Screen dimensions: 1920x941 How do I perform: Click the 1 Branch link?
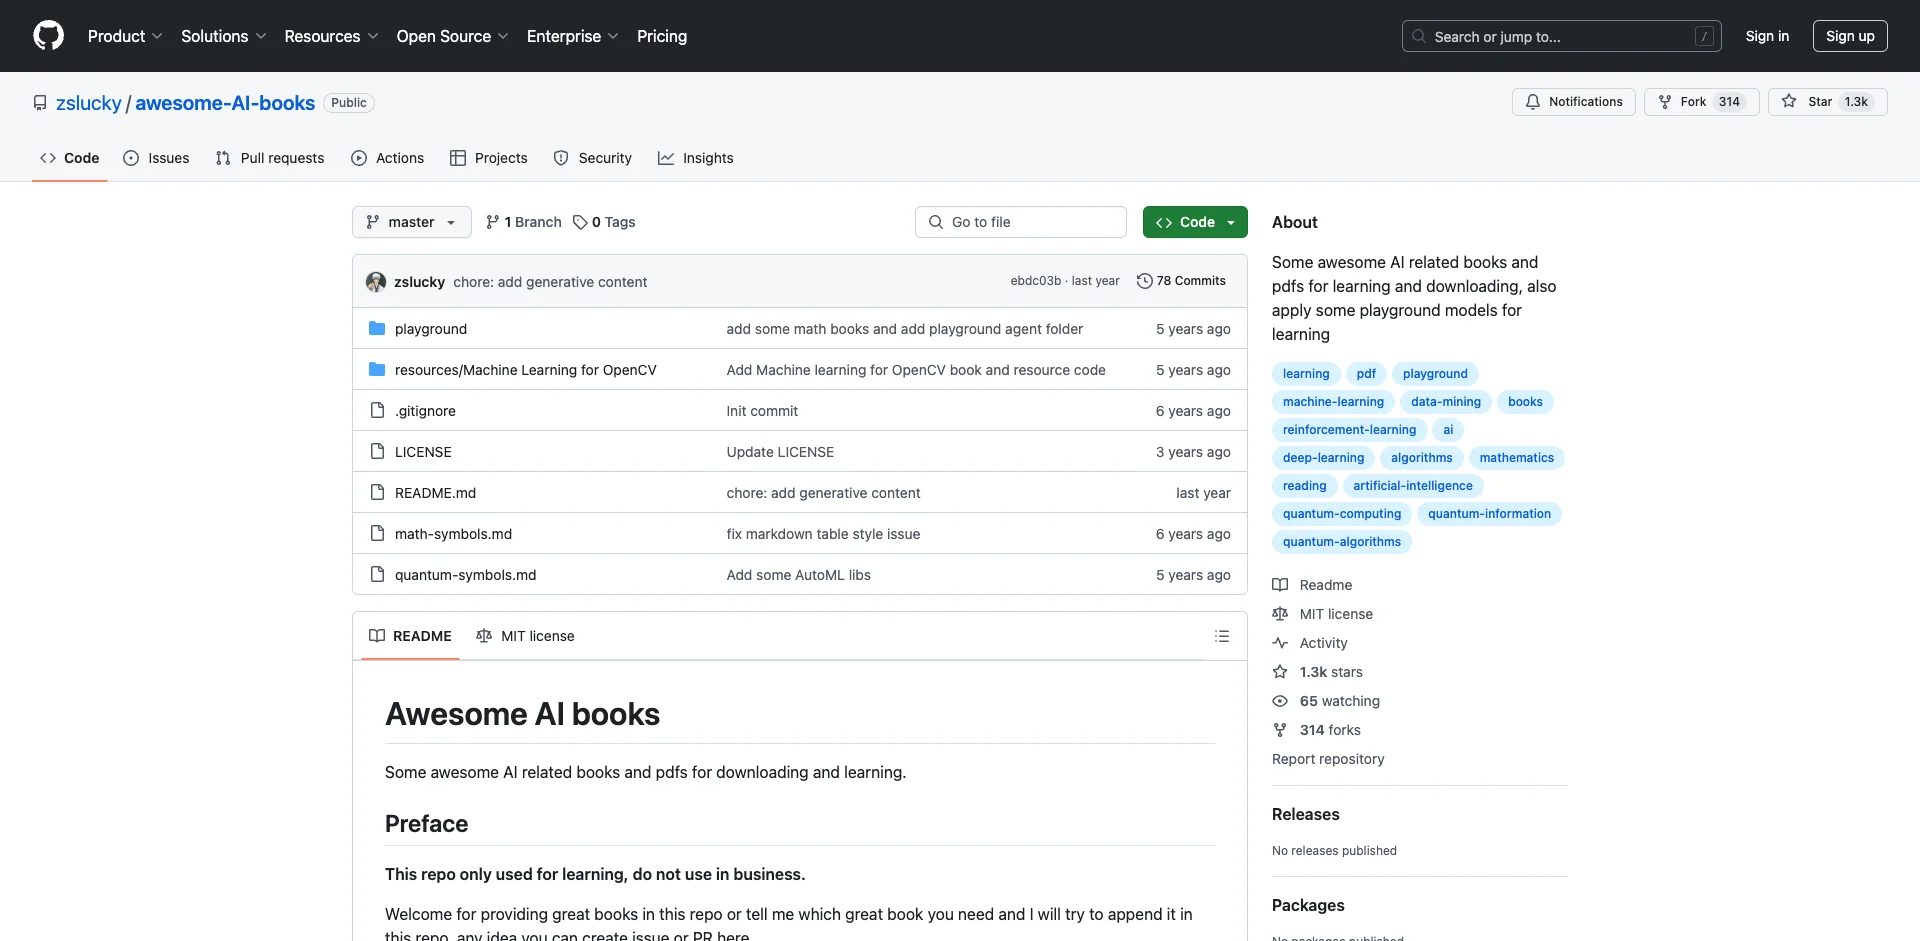[523, 222]
